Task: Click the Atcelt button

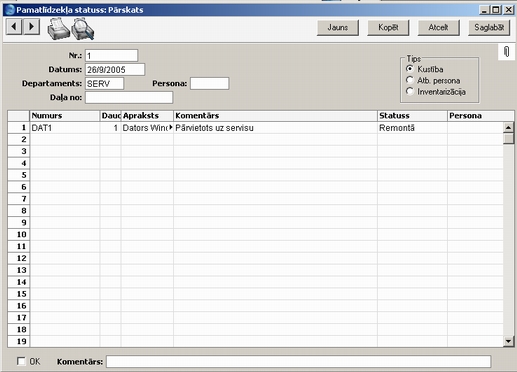Action: pos(438,27)
